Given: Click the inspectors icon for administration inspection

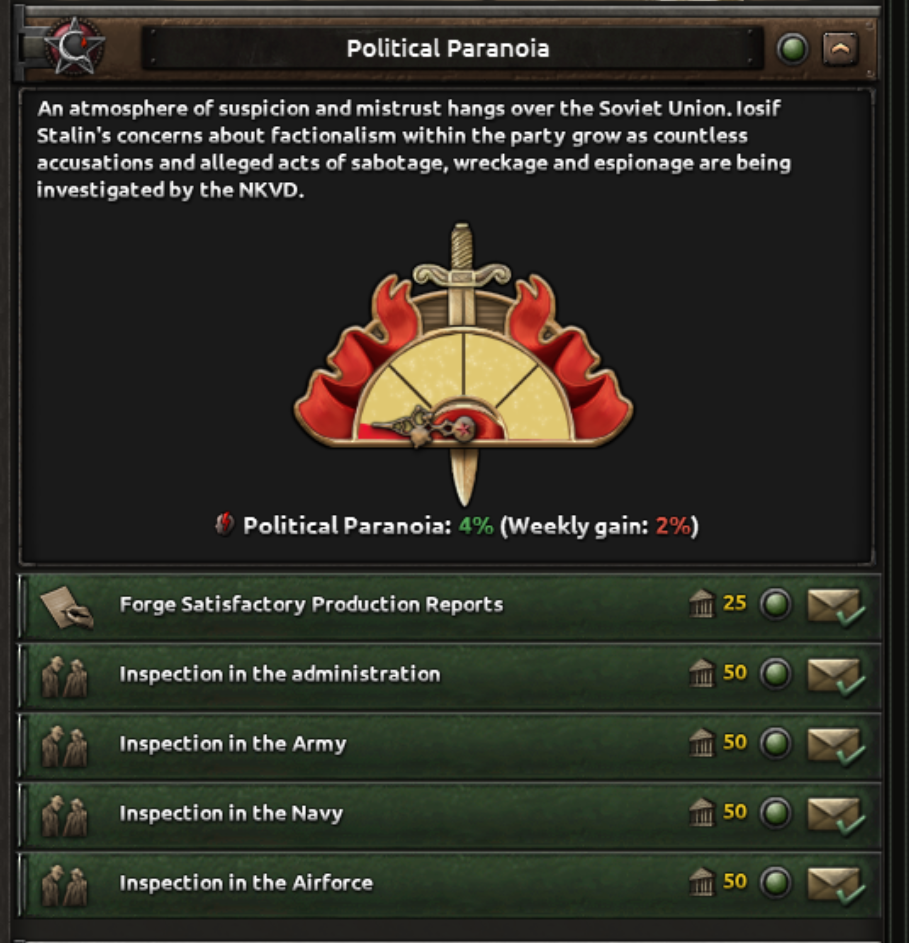Looking at the screenshot, I should [x=64, y=675].
